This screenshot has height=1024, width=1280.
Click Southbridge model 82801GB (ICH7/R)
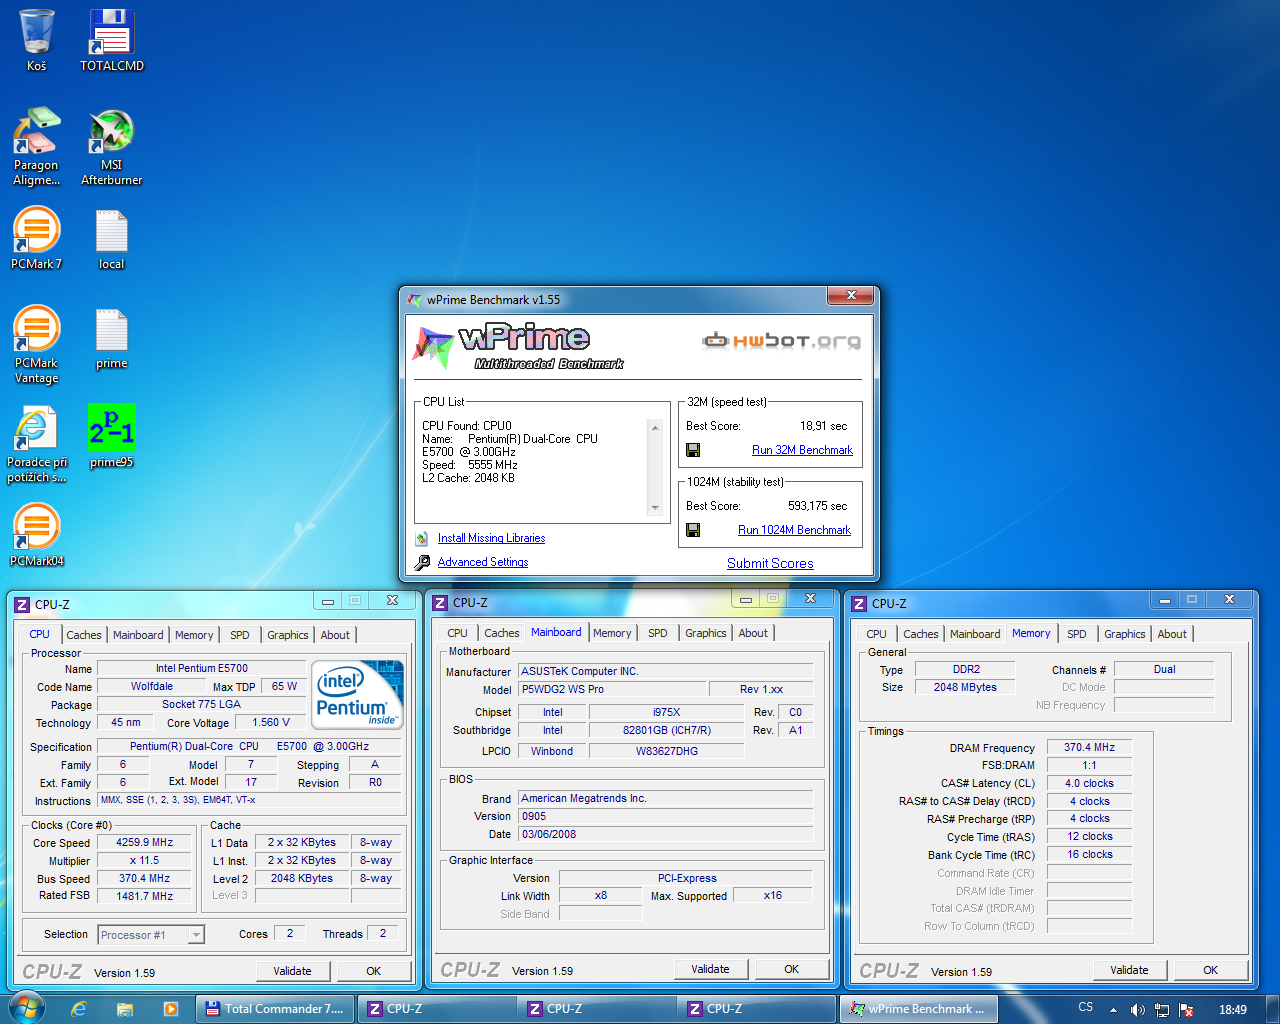tap(666, 730)
